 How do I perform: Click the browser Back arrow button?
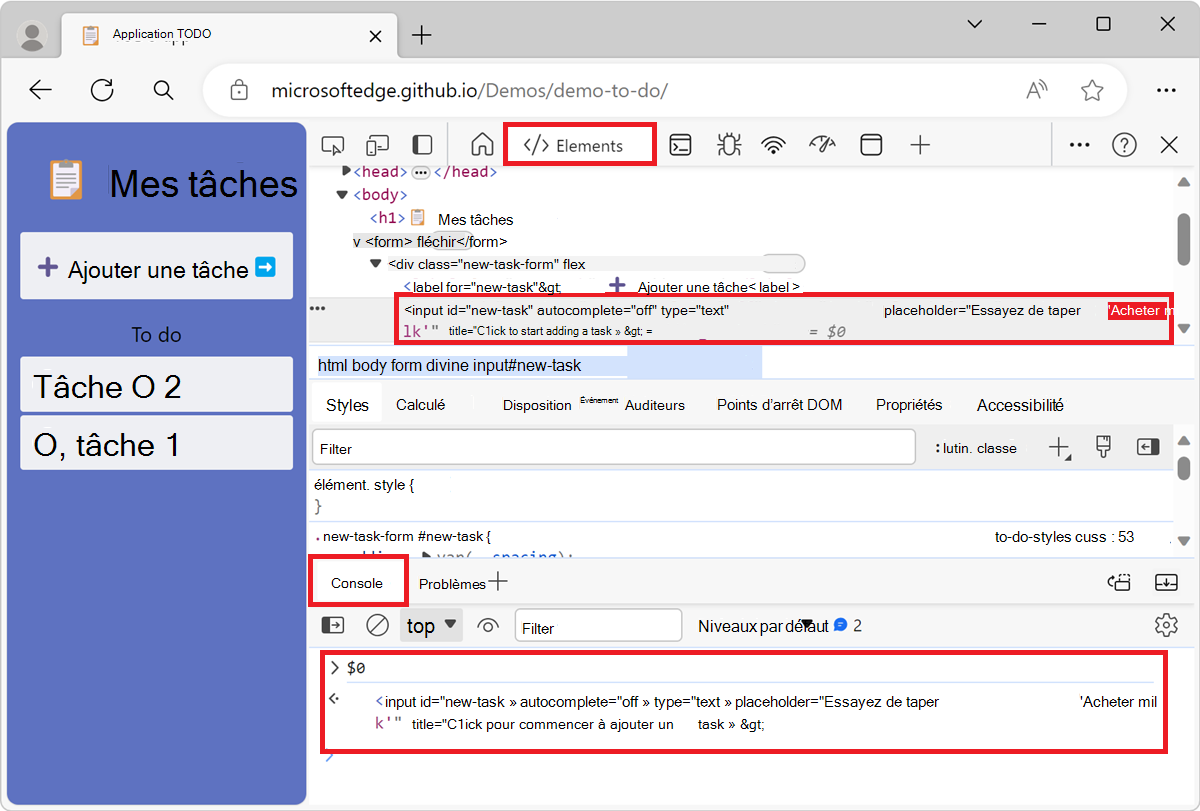40,90
